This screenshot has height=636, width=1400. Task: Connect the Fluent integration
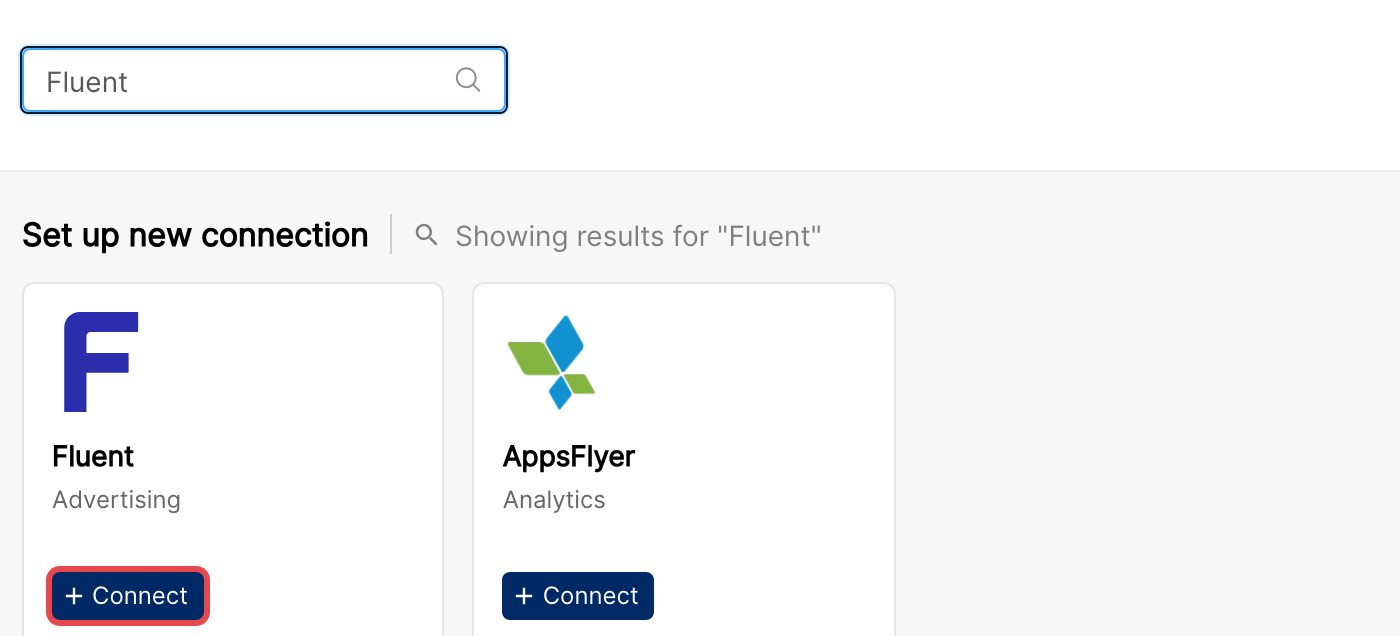point(128,596)
